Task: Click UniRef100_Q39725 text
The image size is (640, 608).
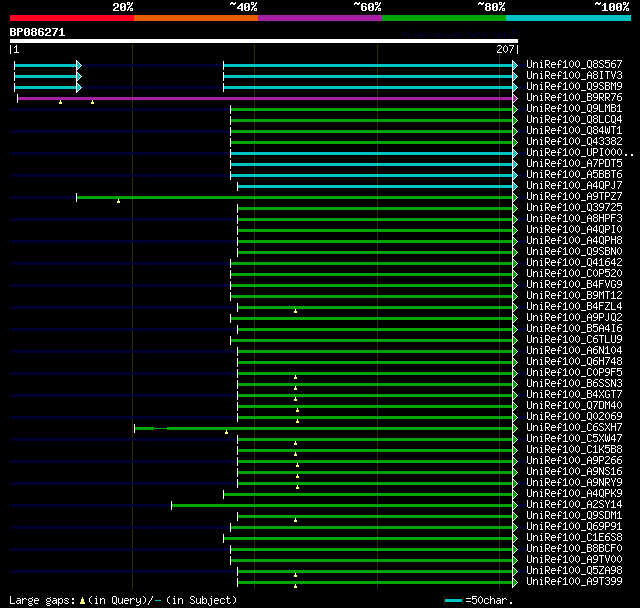Action: click(x=574, y=208)
